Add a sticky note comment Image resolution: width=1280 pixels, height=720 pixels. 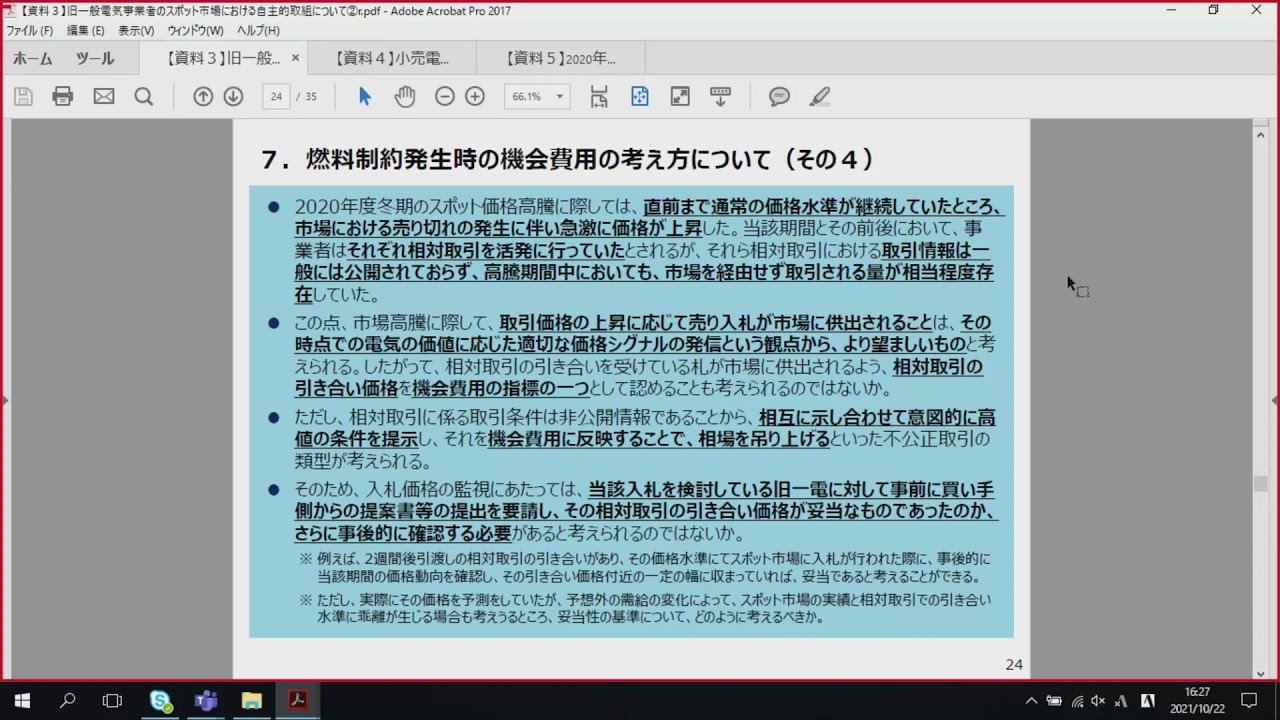780,97
